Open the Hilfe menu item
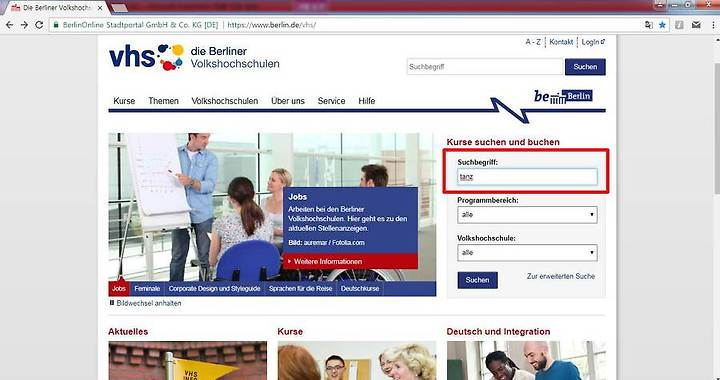Viewport: 720px width, 380px height. tap(366, 101)
